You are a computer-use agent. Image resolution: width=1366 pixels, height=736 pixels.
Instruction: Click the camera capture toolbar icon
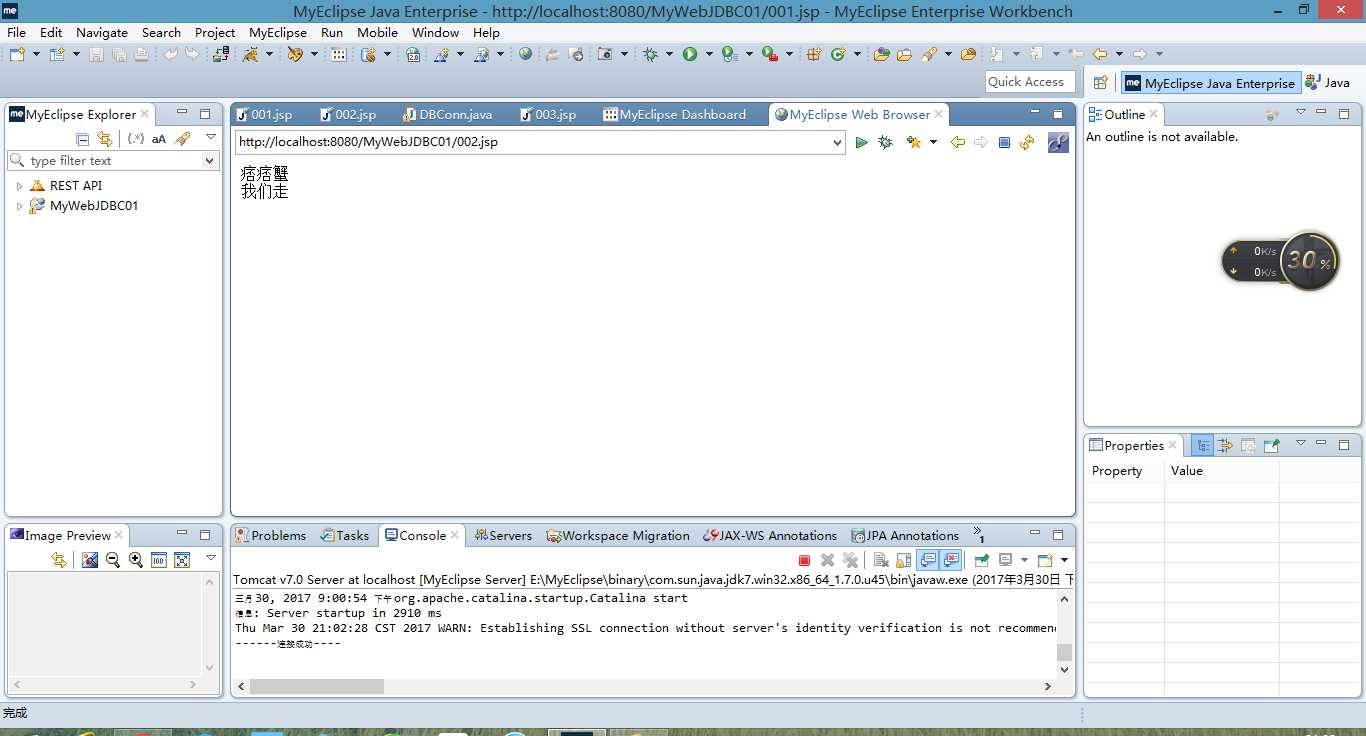point(605,54)
